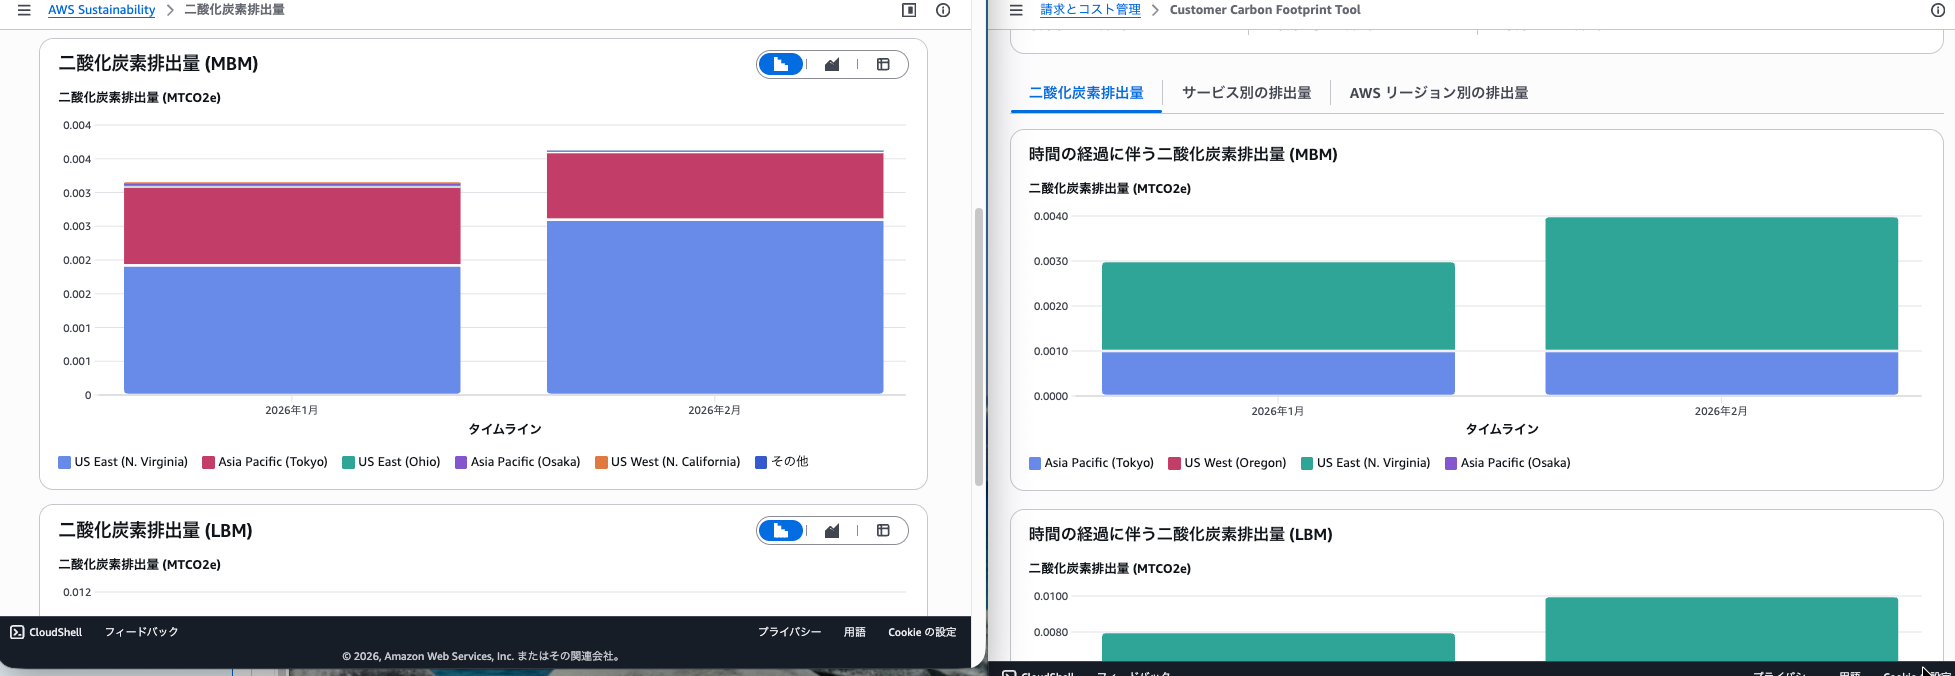
Task: Select the サービス別の排出量 tab
Action: pyautogui.click(x=1246, y=93)
